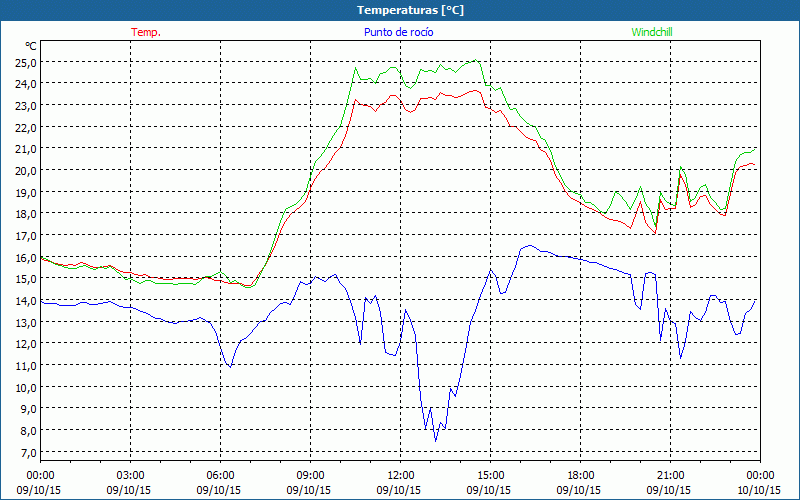
Task: Click the '18,0' y-axis value
Action: (26, 214)
